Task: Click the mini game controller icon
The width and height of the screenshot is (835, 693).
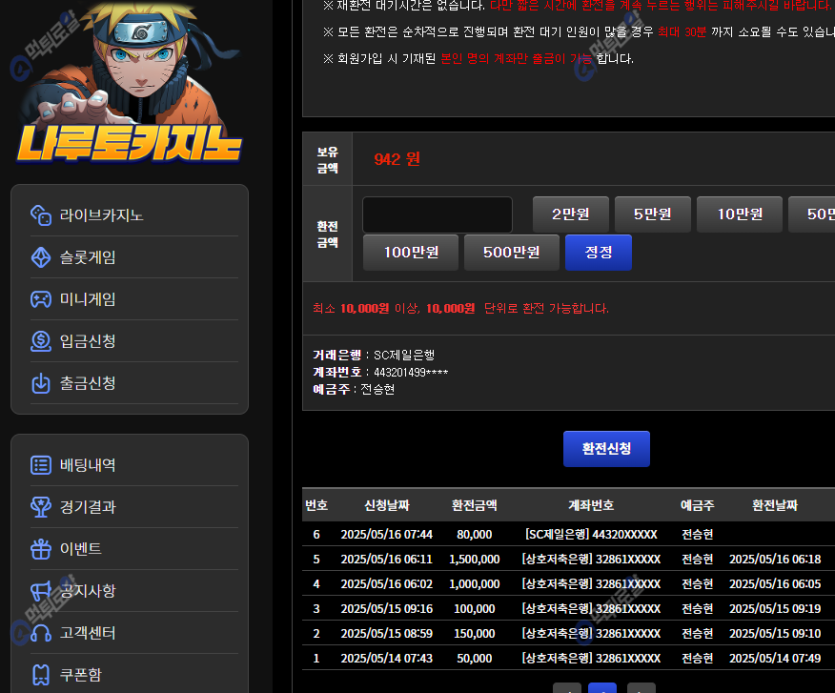Action: tap(41, 299)
